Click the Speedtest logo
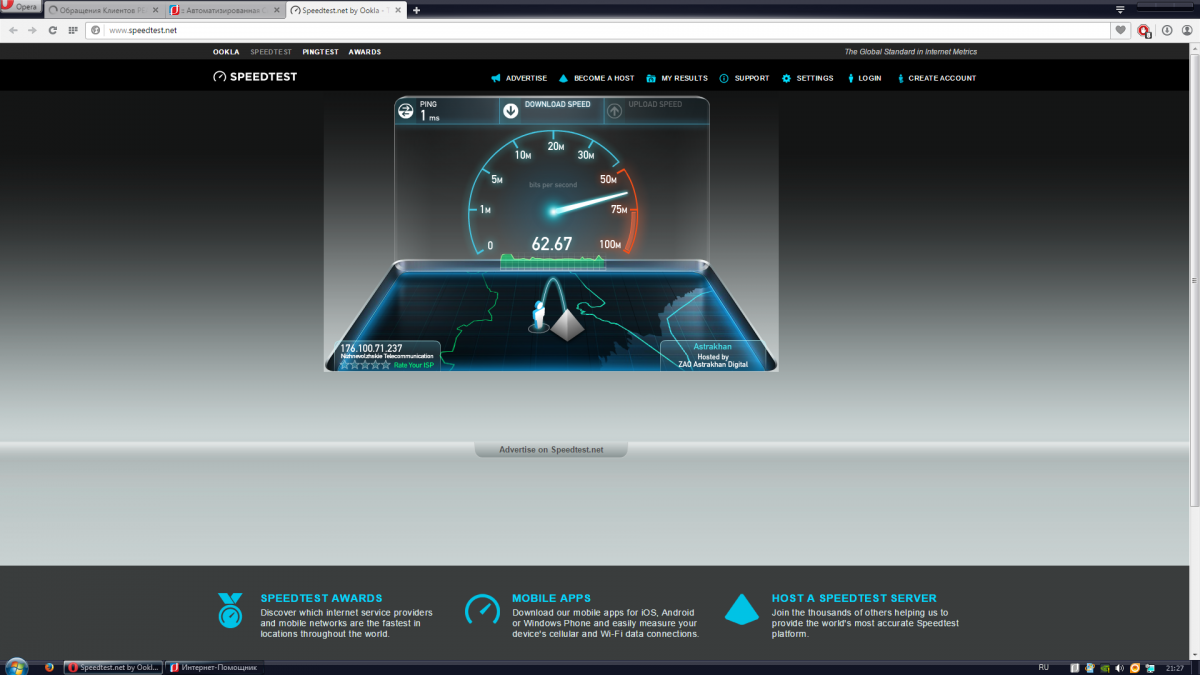The height and width of the screenshot is (675, 1200). [x=255, y=77]
